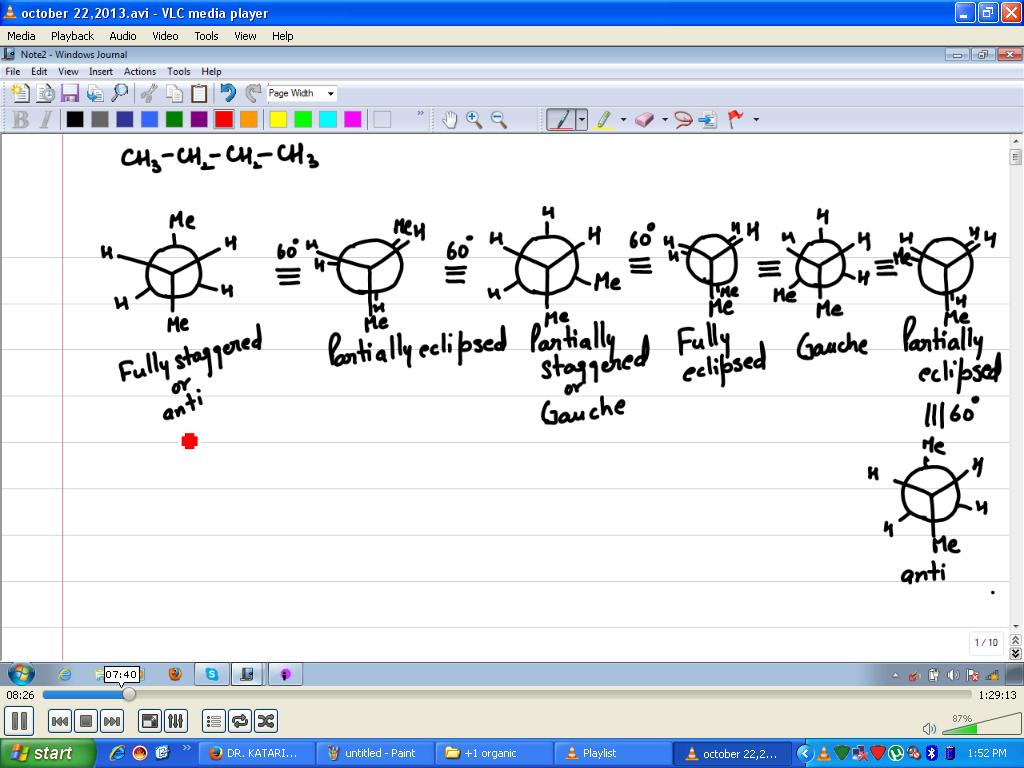
Task: Stop playback in VLC
Action: point(86,721)
